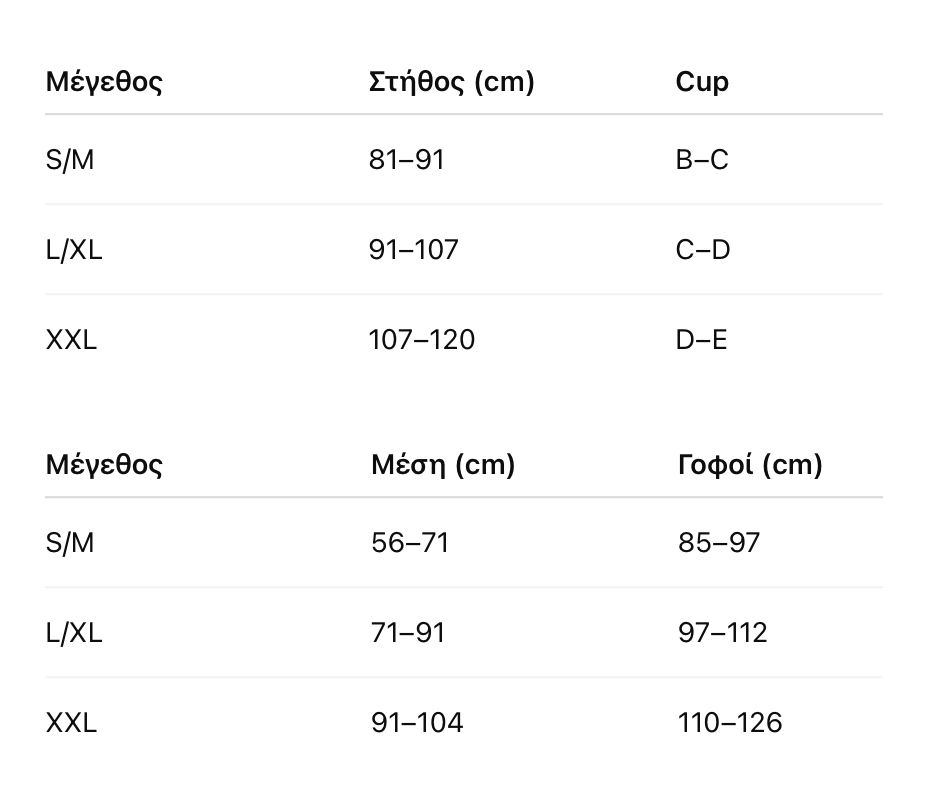Select S/M in the Στήθος table

[70, 160]
